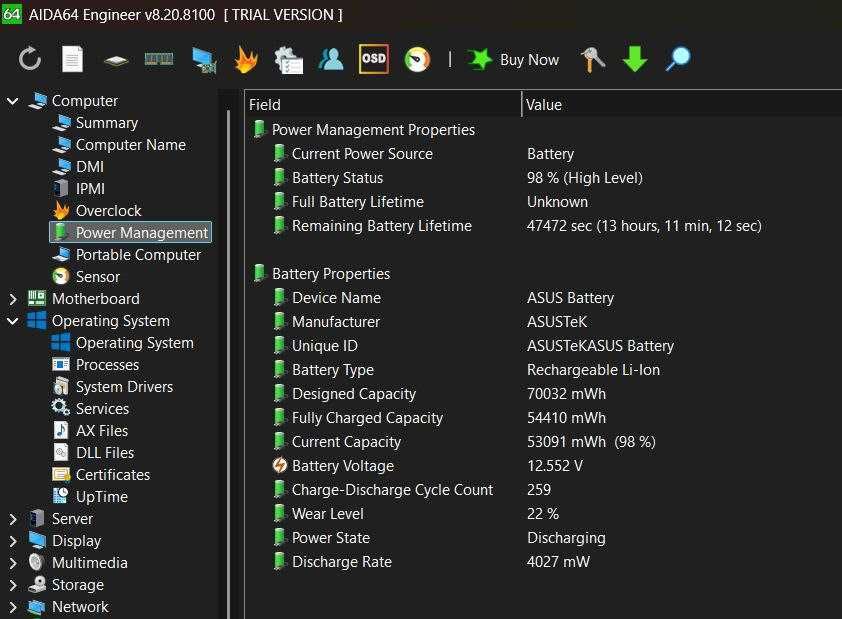842x619 pixels.
Task: Launch the flame stability test icon
Action: (246, 59)
